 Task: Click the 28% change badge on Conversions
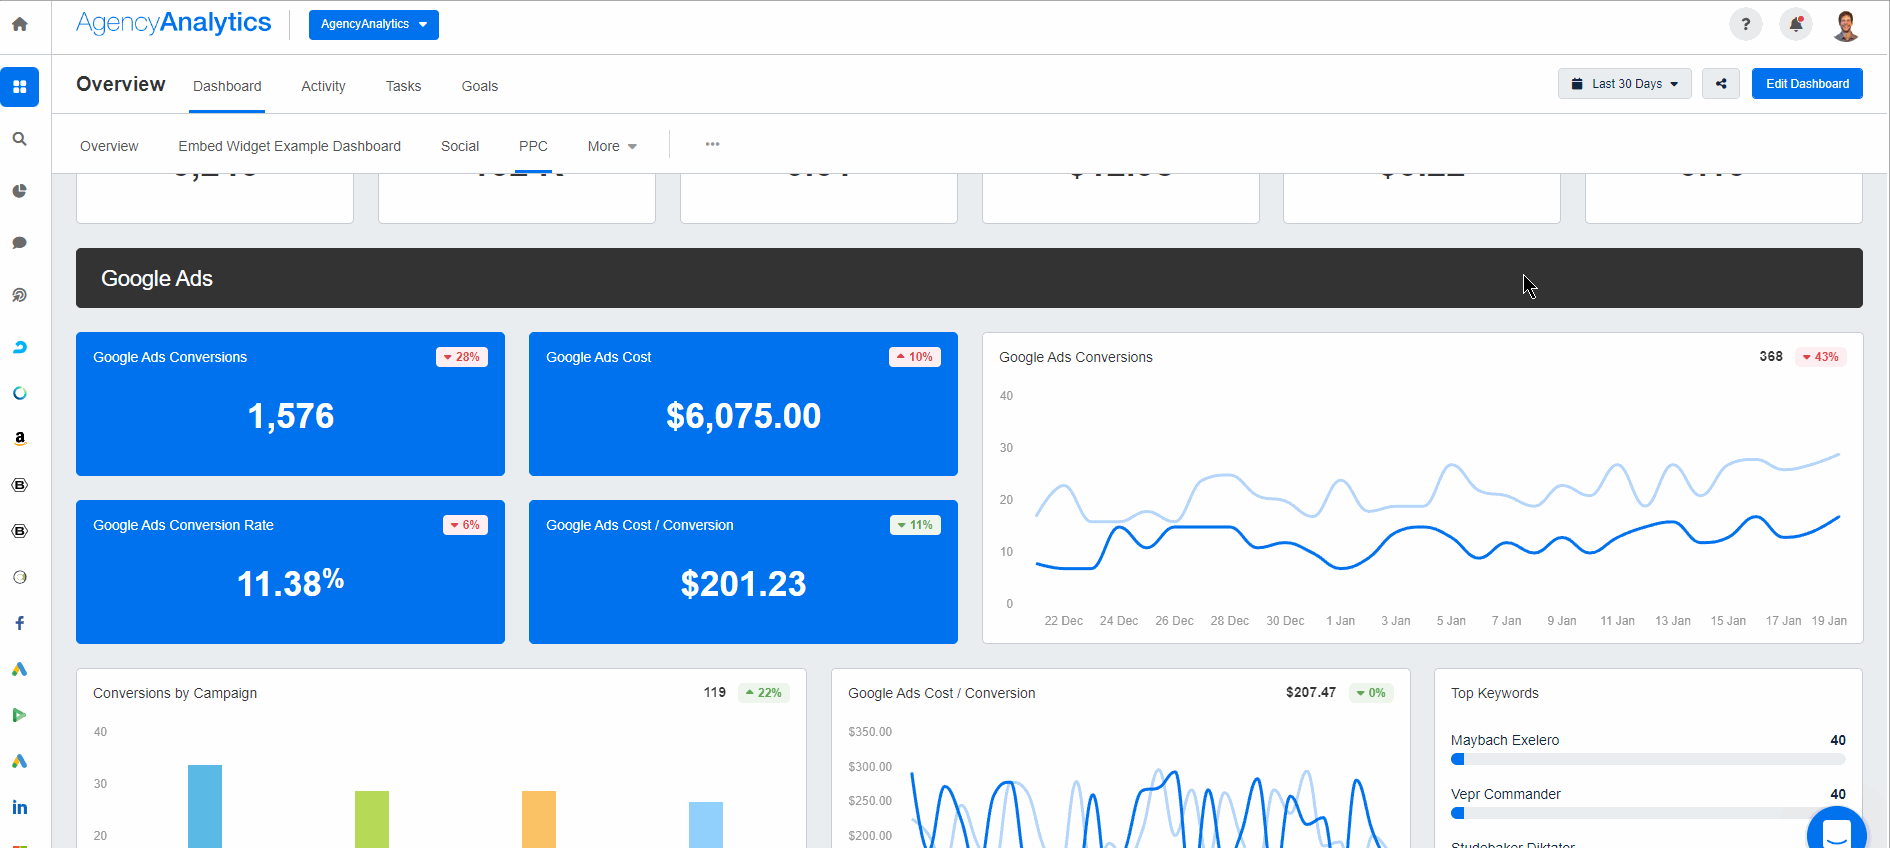coord(462,357)
